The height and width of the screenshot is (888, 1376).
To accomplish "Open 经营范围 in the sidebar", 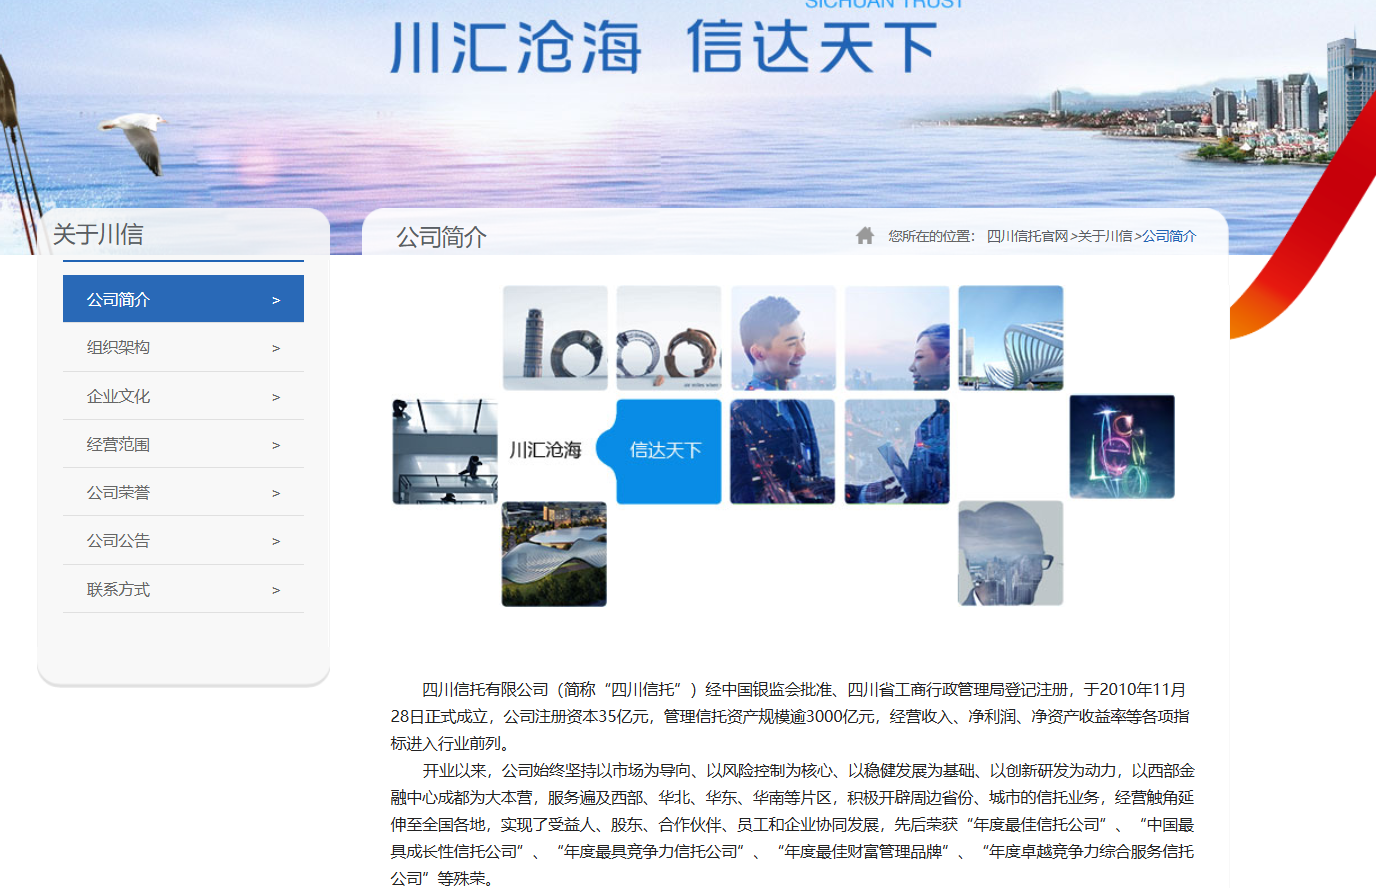I will tap(118, 444).
